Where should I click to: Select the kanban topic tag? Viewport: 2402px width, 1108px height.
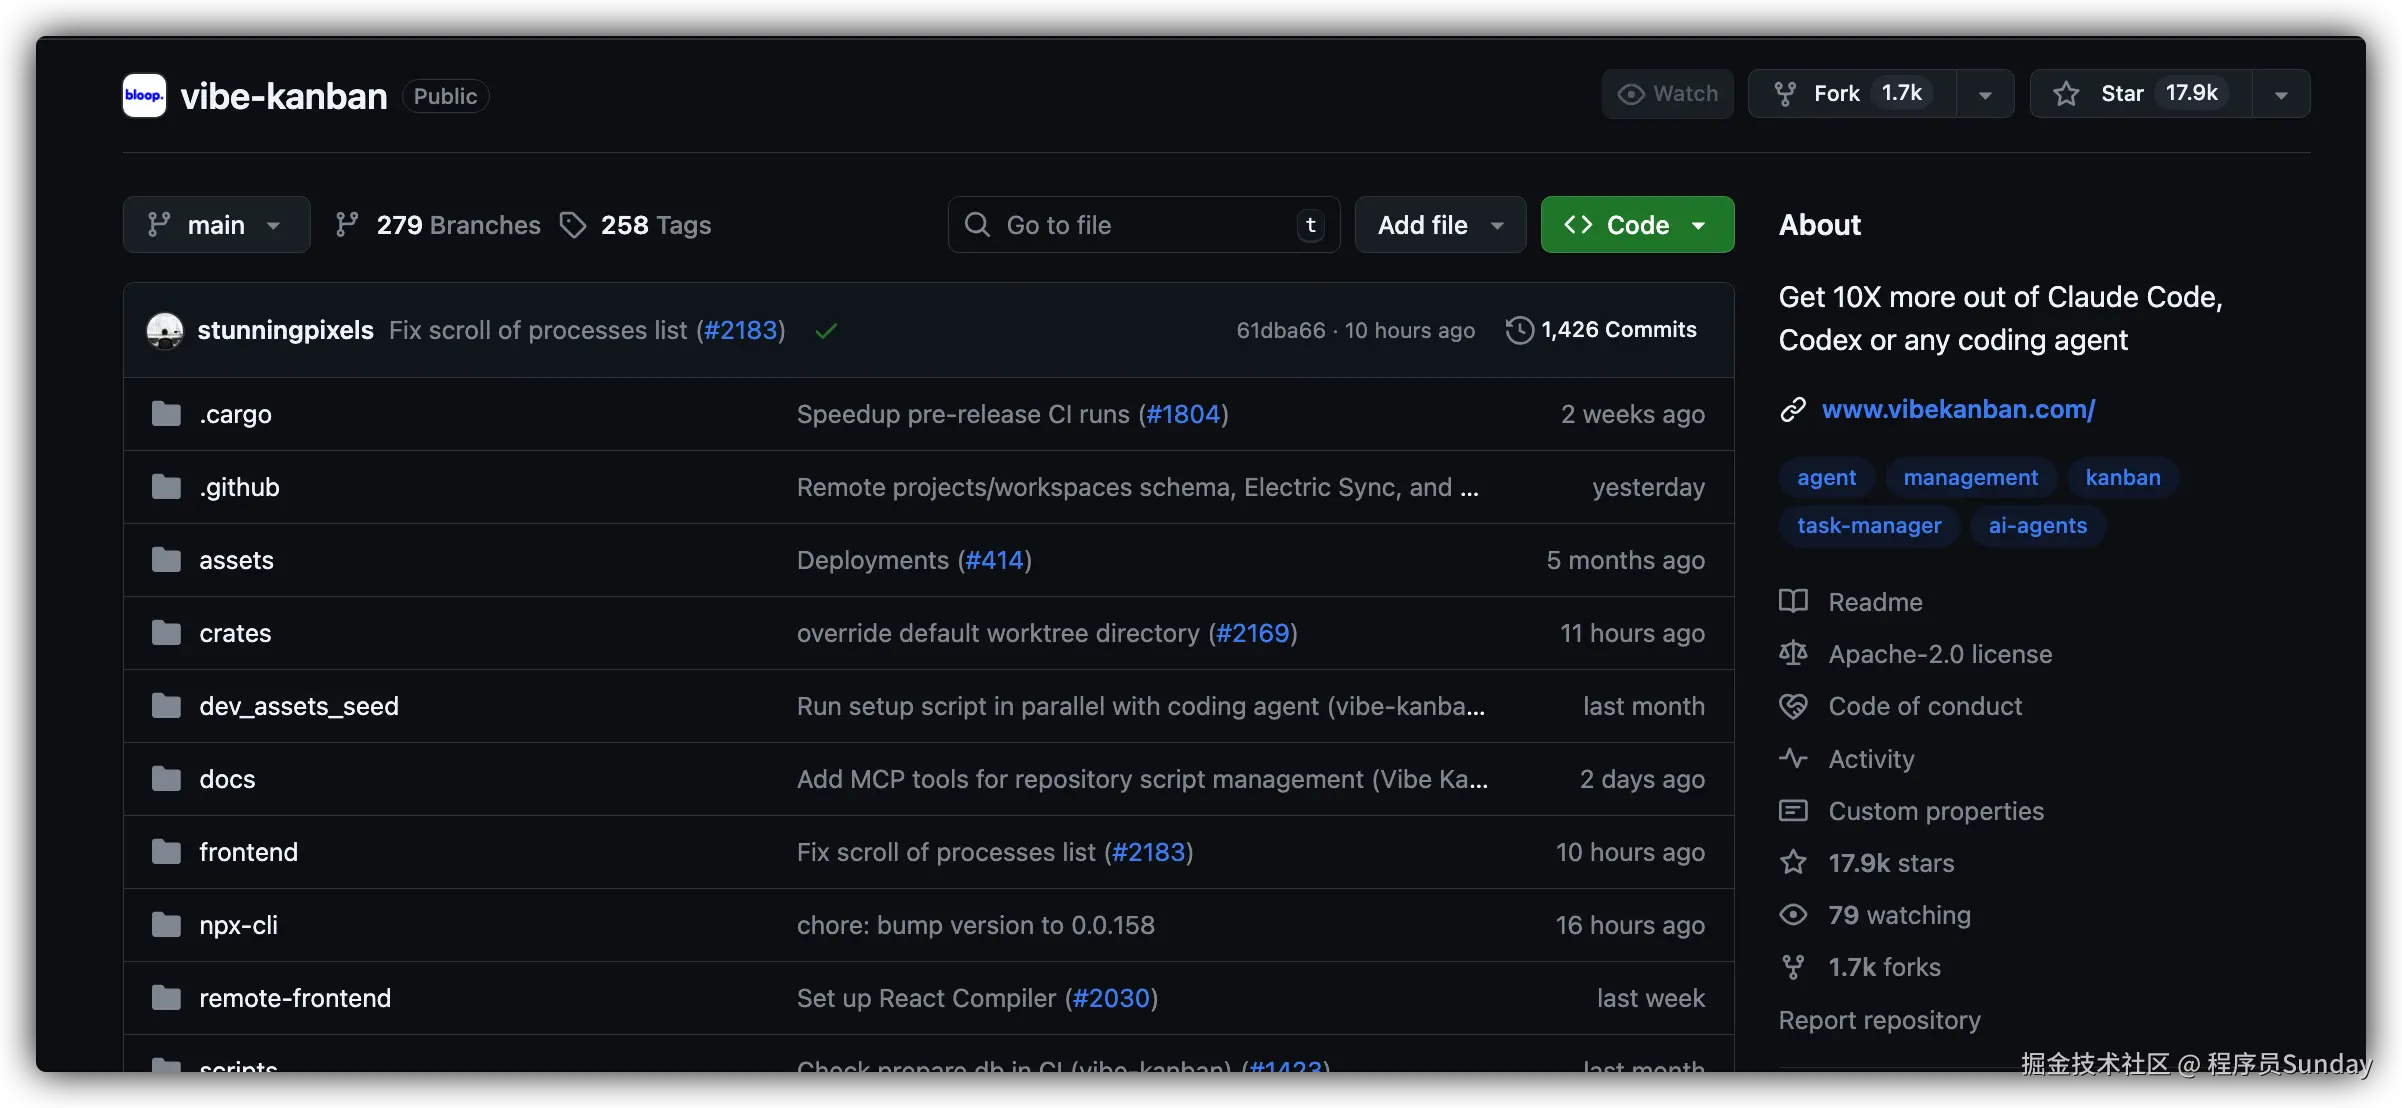pyautogui.click(x=2122, y=478)
